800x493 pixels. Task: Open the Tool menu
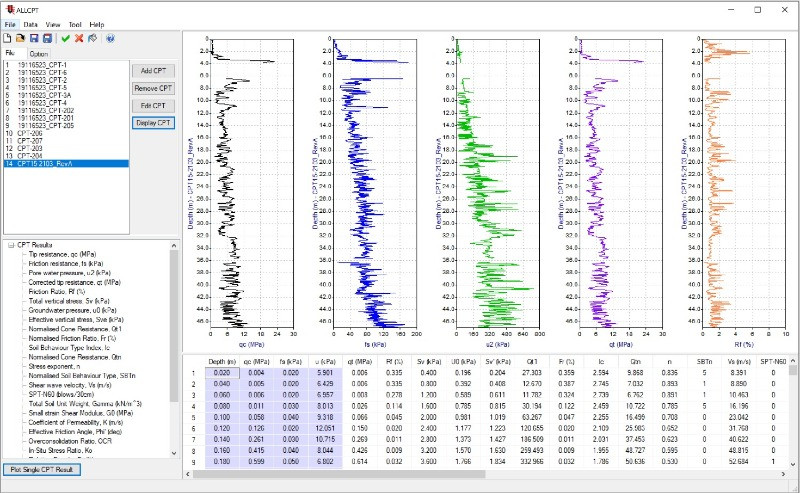(x=75, y=24)
